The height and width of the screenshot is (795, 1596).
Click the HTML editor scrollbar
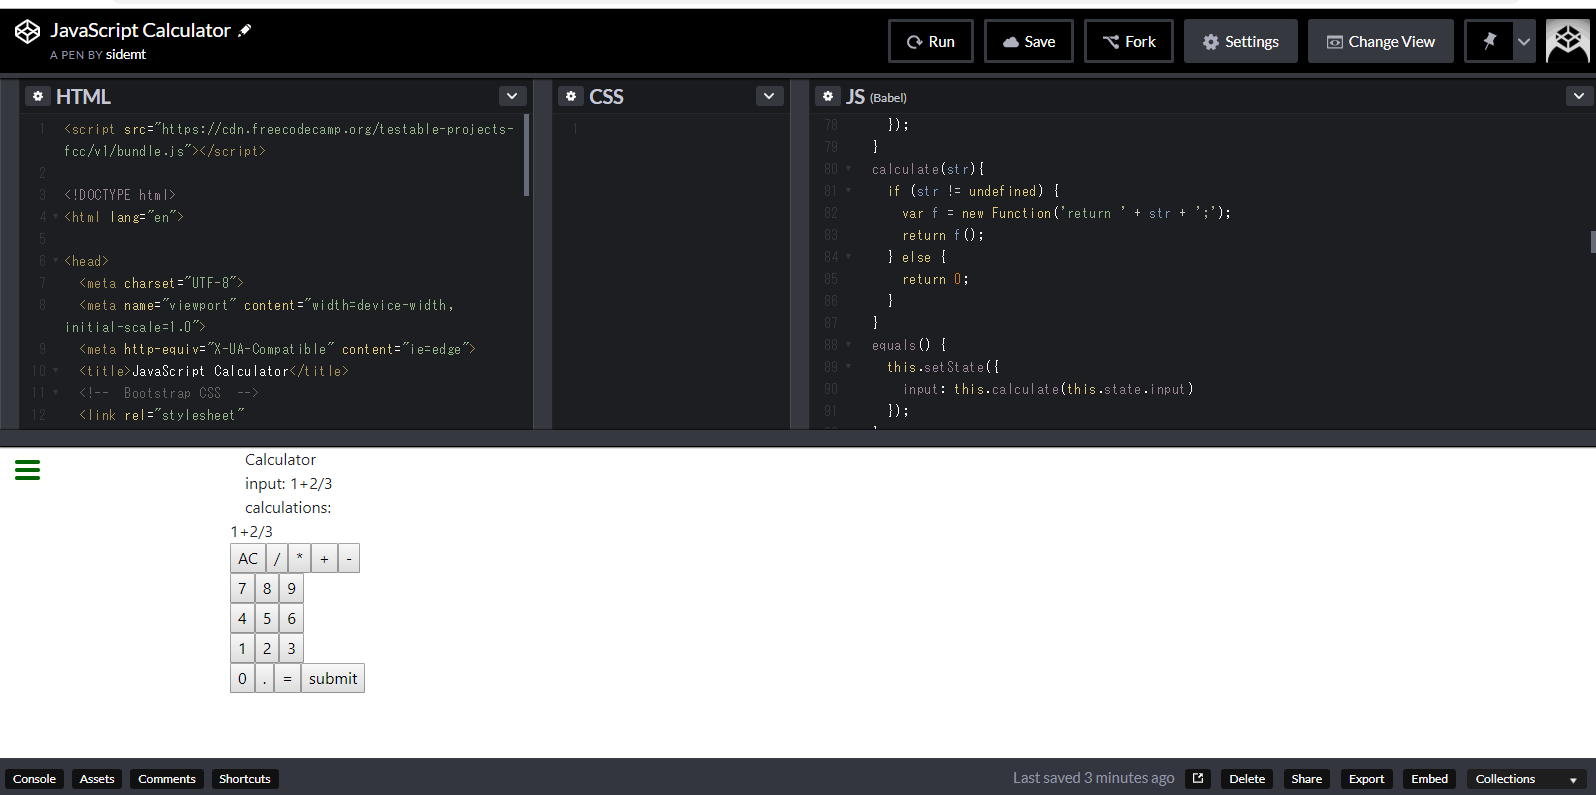pyautogui.click(x=527, y=155)
